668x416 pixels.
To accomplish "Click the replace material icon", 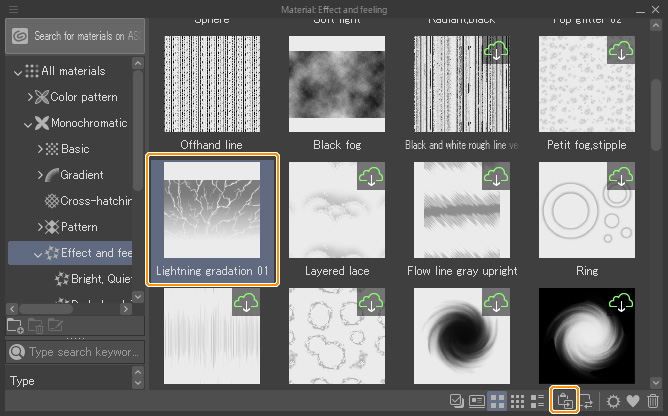I will [x=586, y=401].
